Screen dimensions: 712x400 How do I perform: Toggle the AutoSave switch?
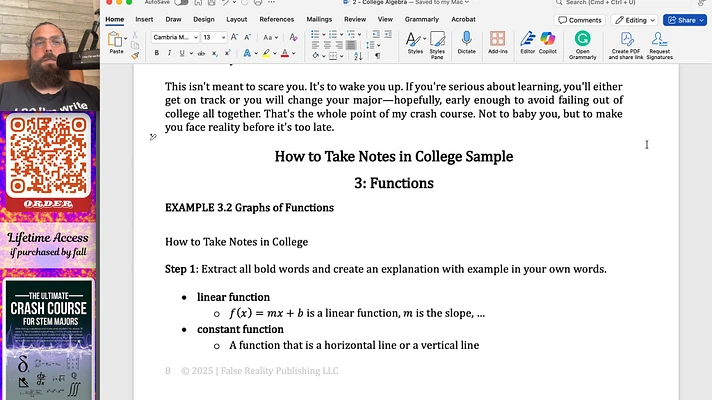(x=181, y=3)
